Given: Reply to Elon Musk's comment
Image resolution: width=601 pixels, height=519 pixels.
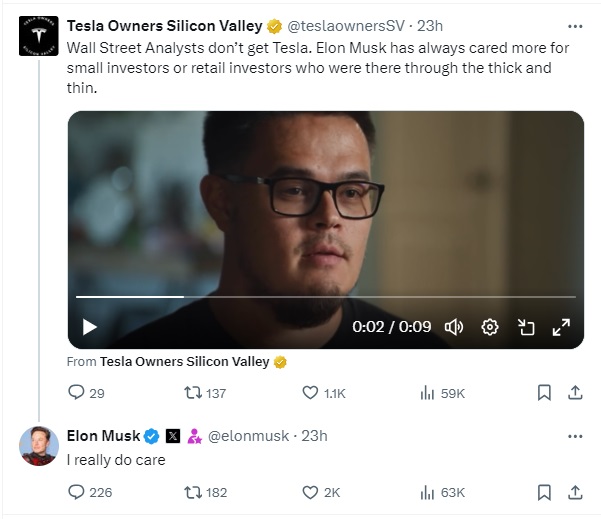Looking at the screenshot, I should point(77,492).
